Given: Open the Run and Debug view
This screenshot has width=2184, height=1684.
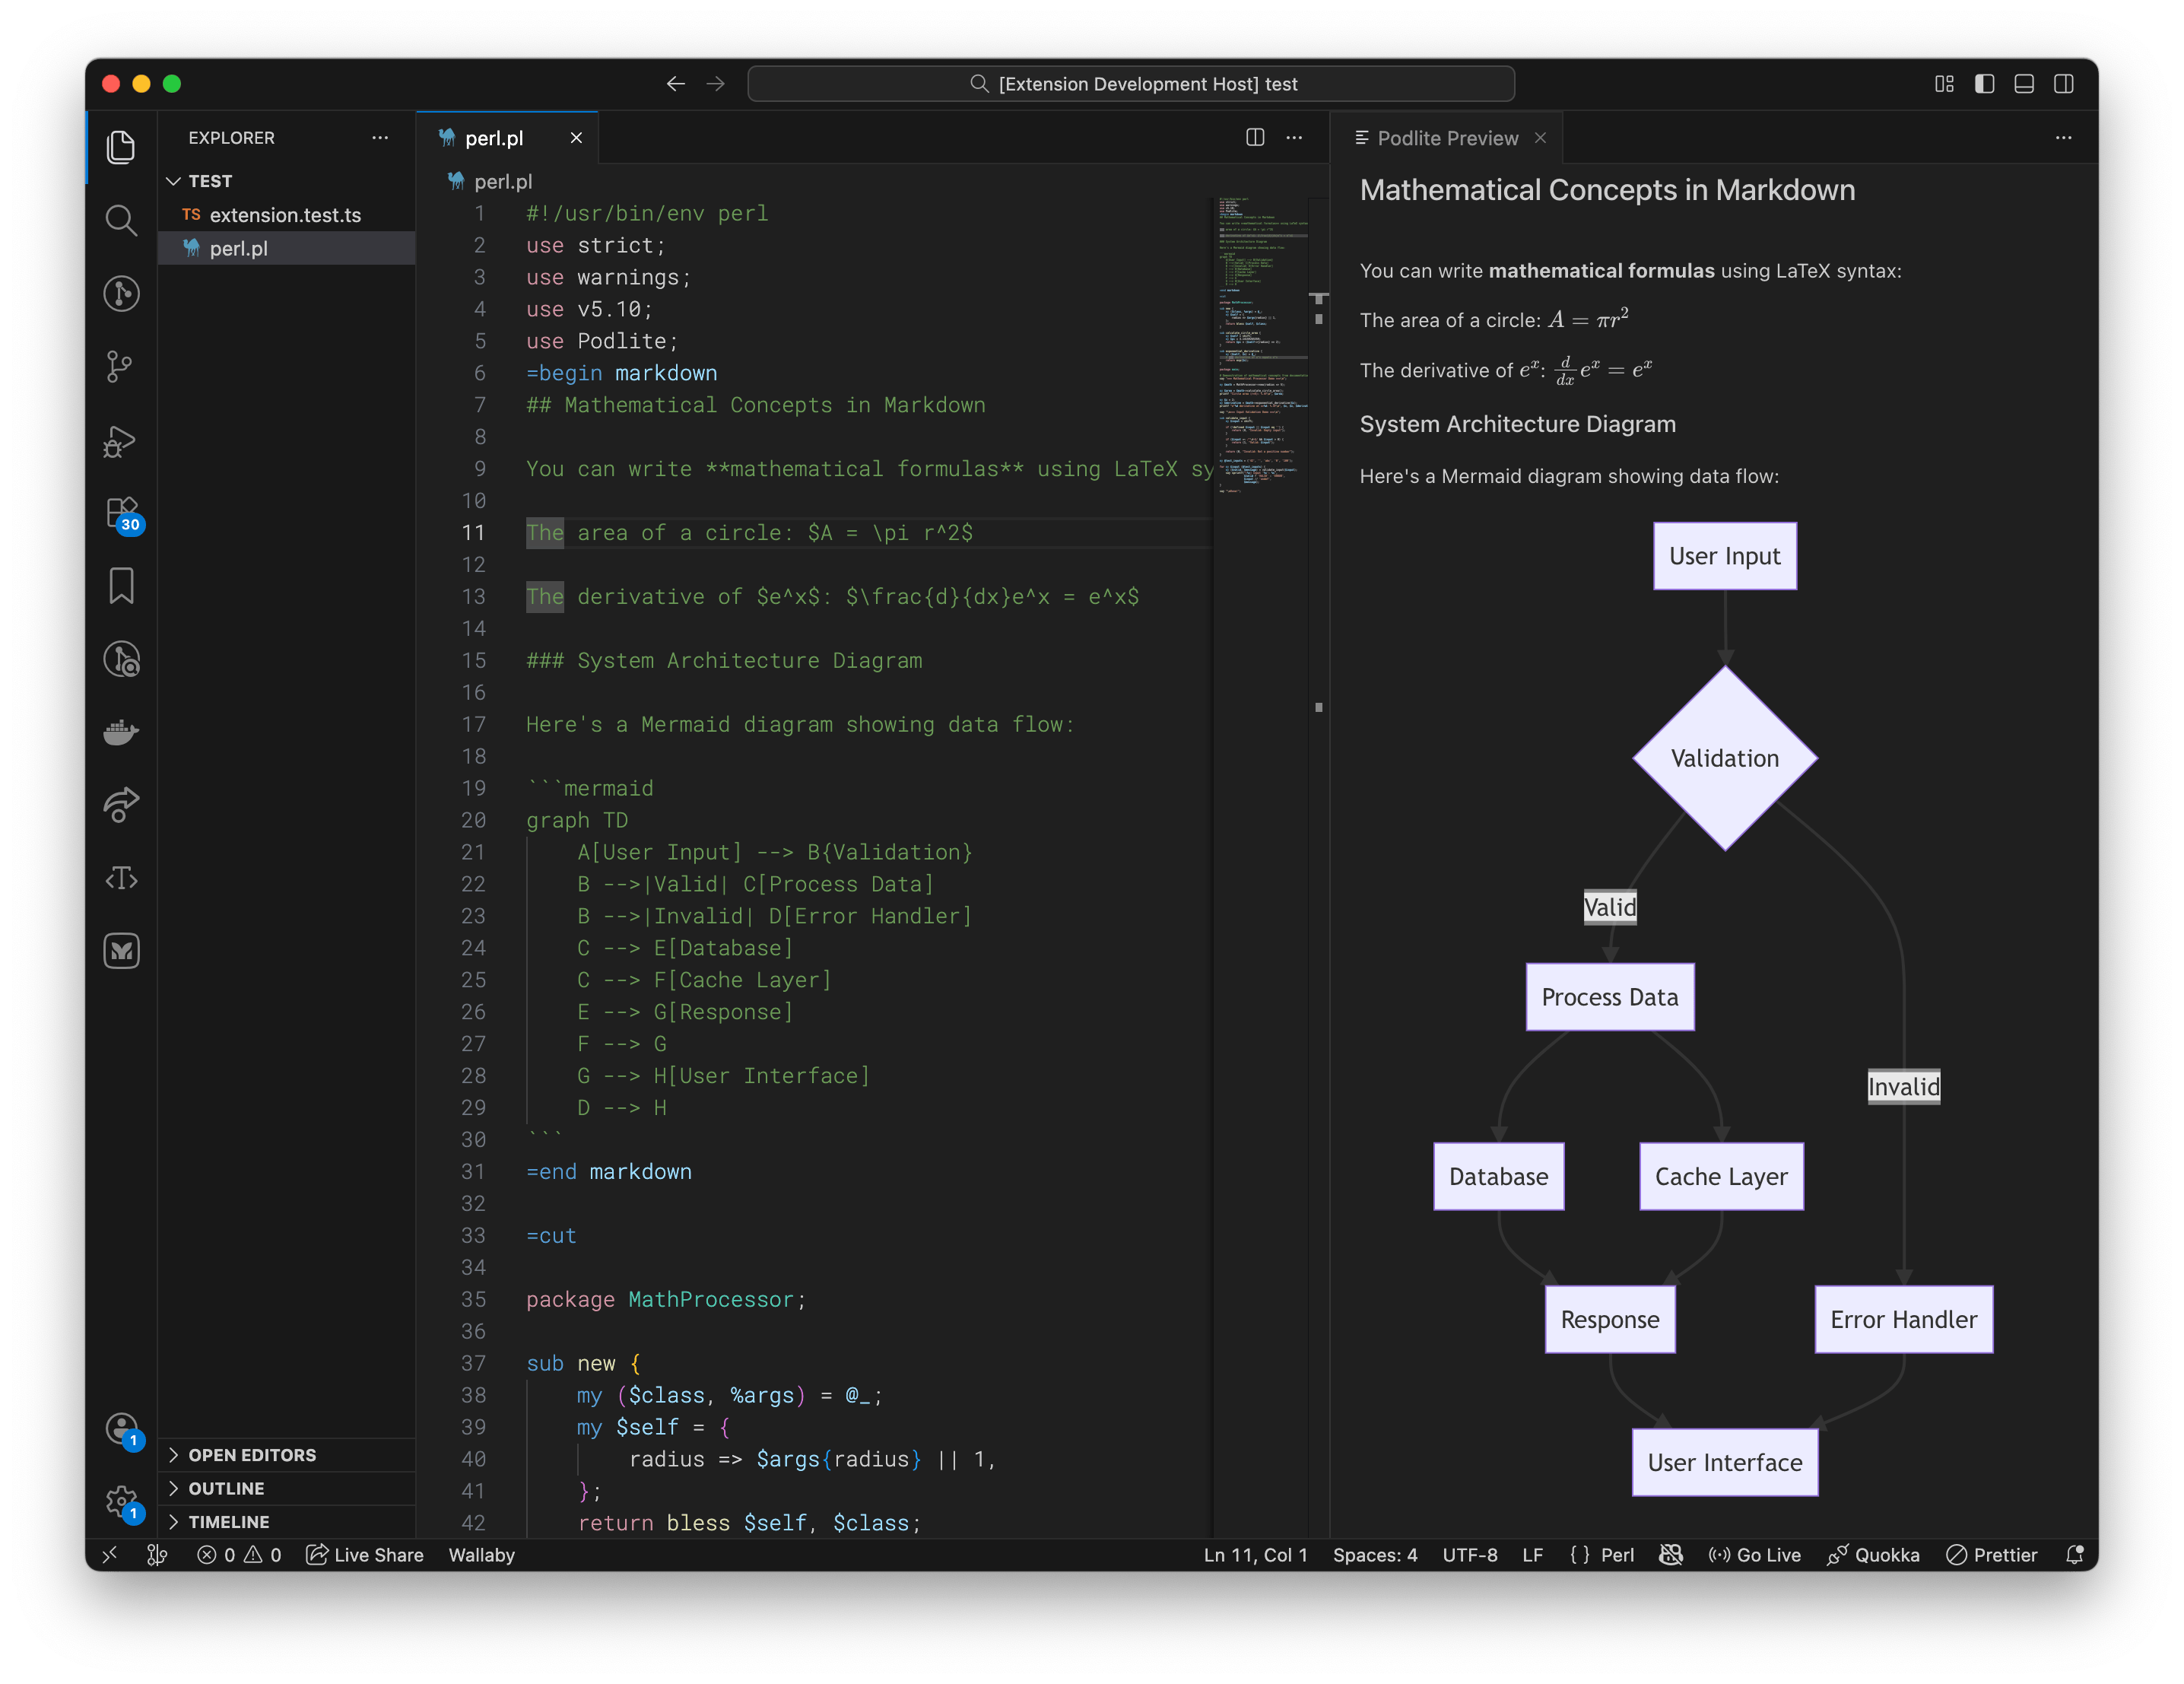Looking at the screenshot, I should [x=121, y=441].
